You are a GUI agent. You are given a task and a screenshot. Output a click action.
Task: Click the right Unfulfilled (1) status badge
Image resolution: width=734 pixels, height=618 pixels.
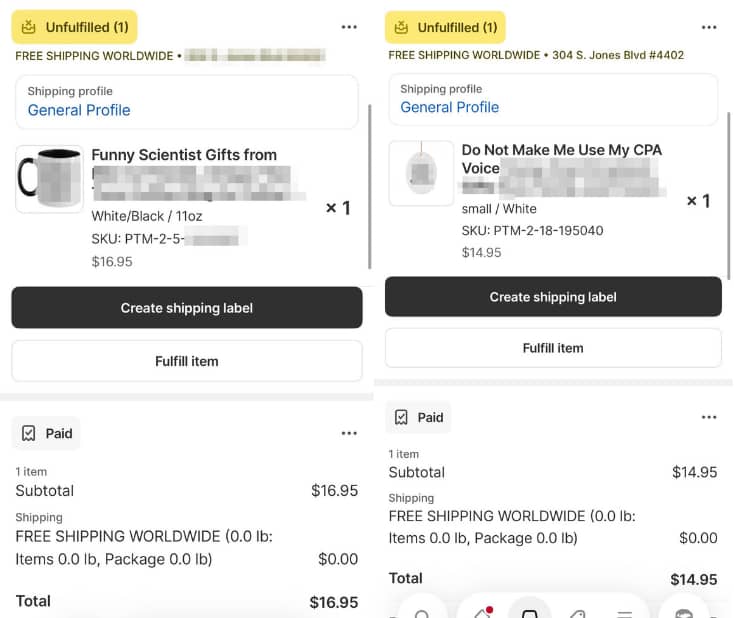[445, 27]
